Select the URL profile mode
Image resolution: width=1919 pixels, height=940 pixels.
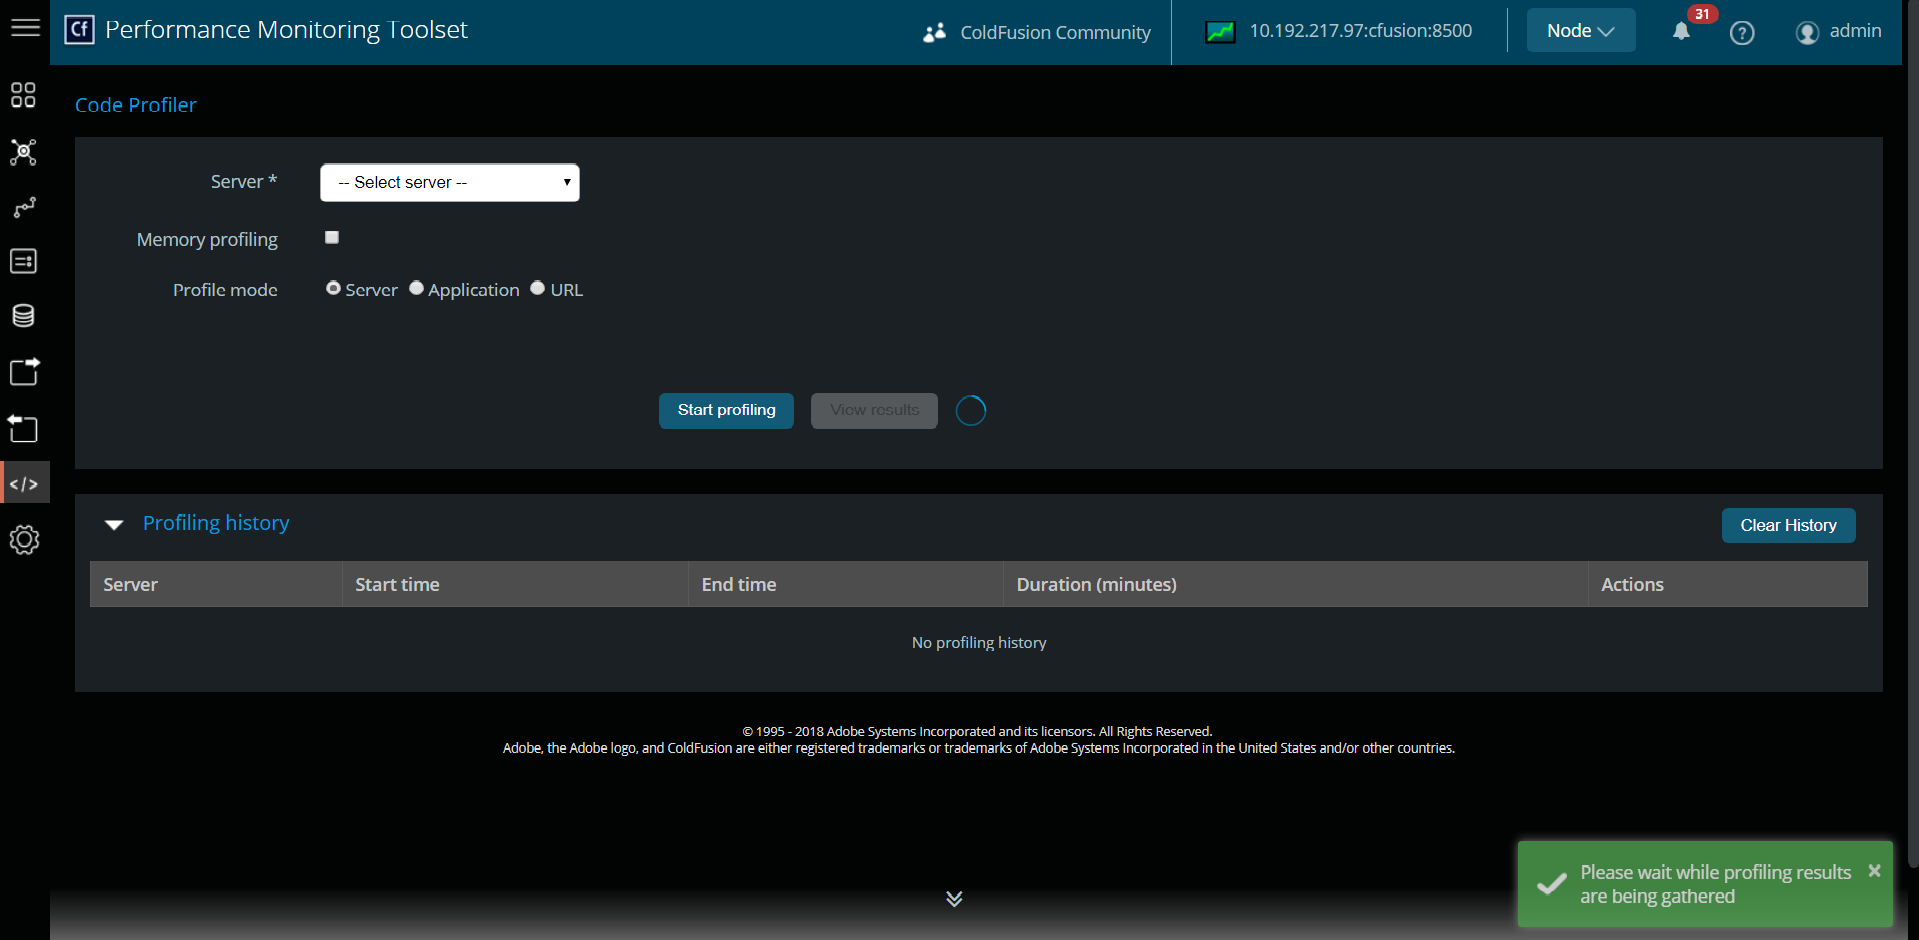[x=538, y=289]
